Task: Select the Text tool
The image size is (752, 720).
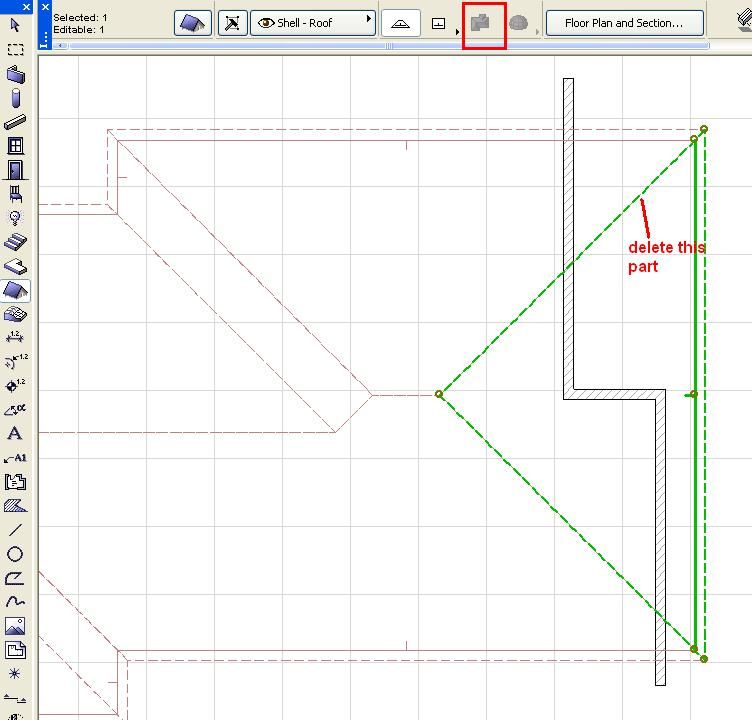Action: point(15,434)
